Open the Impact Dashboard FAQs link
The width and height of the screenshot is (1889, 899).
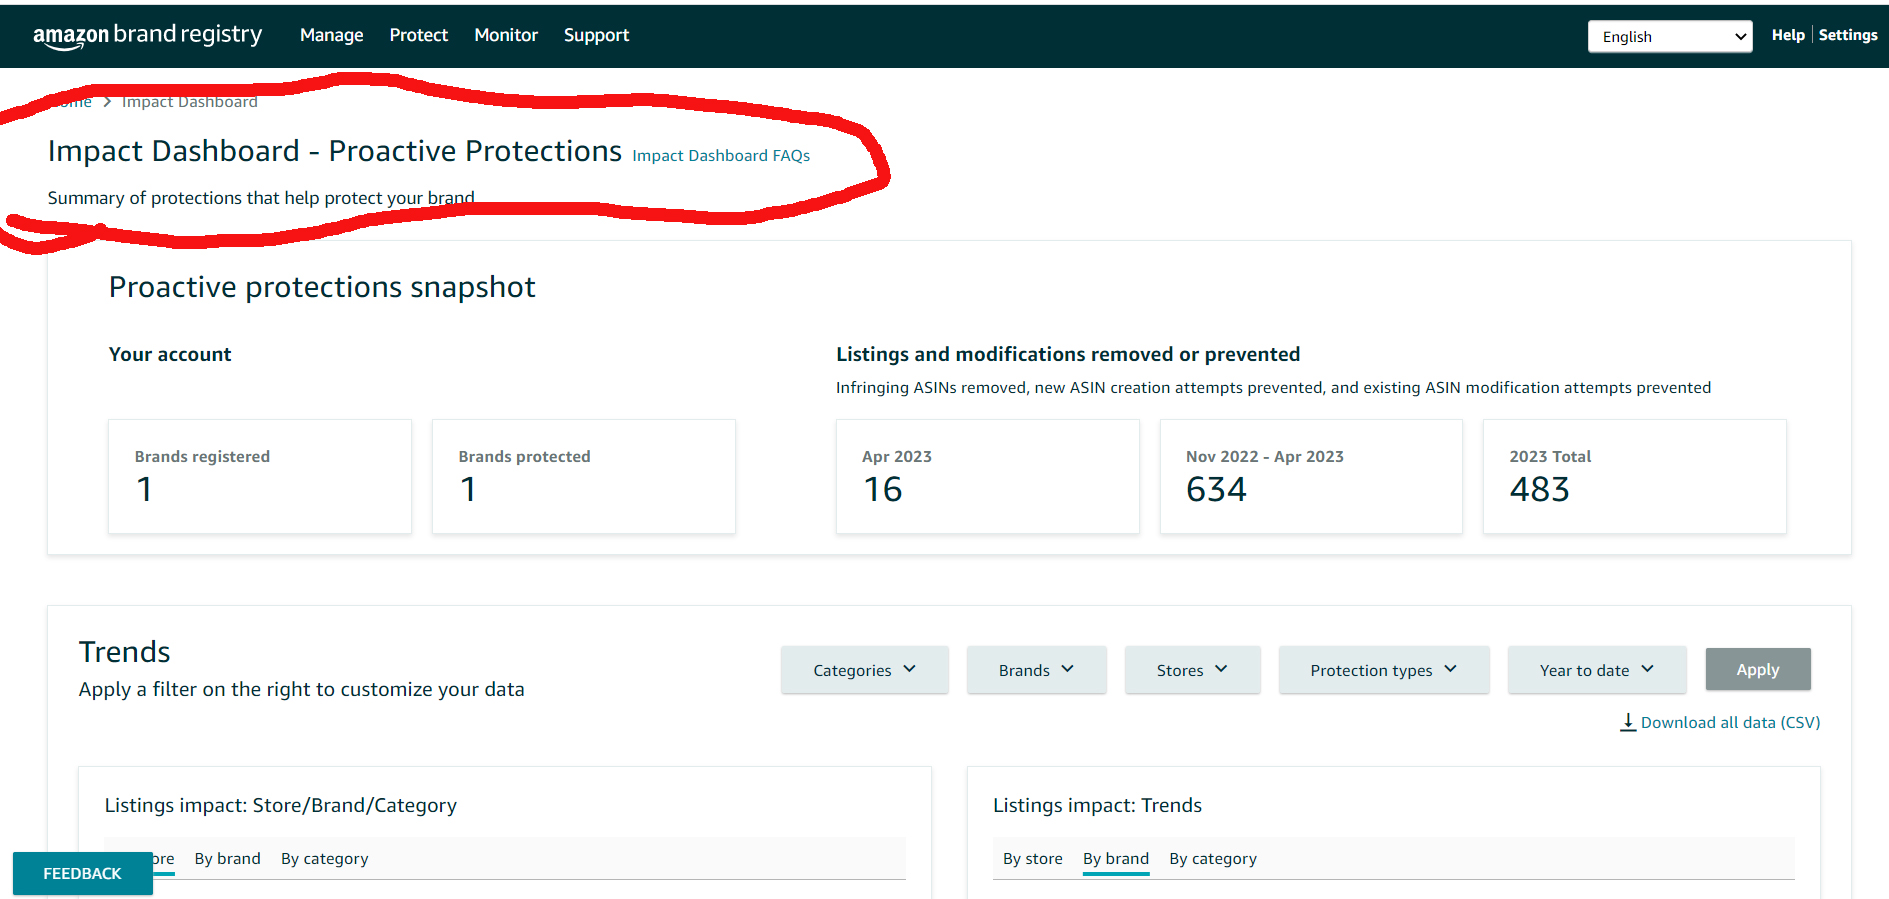(x=721, y=155)
